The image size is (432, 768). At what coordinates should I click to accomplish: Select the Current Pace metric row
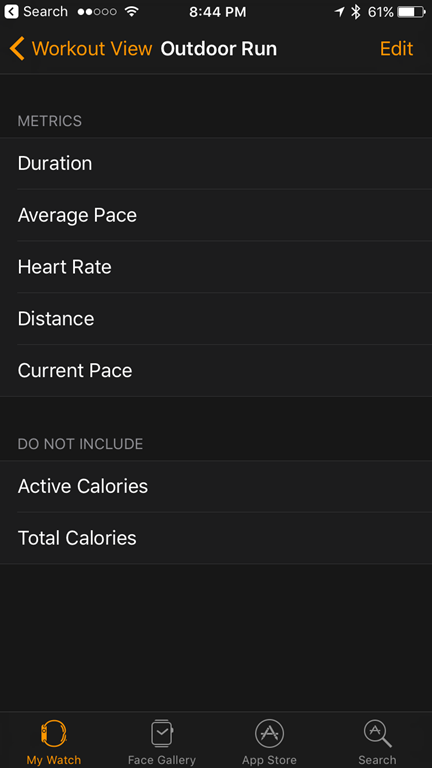click(216, 371)
